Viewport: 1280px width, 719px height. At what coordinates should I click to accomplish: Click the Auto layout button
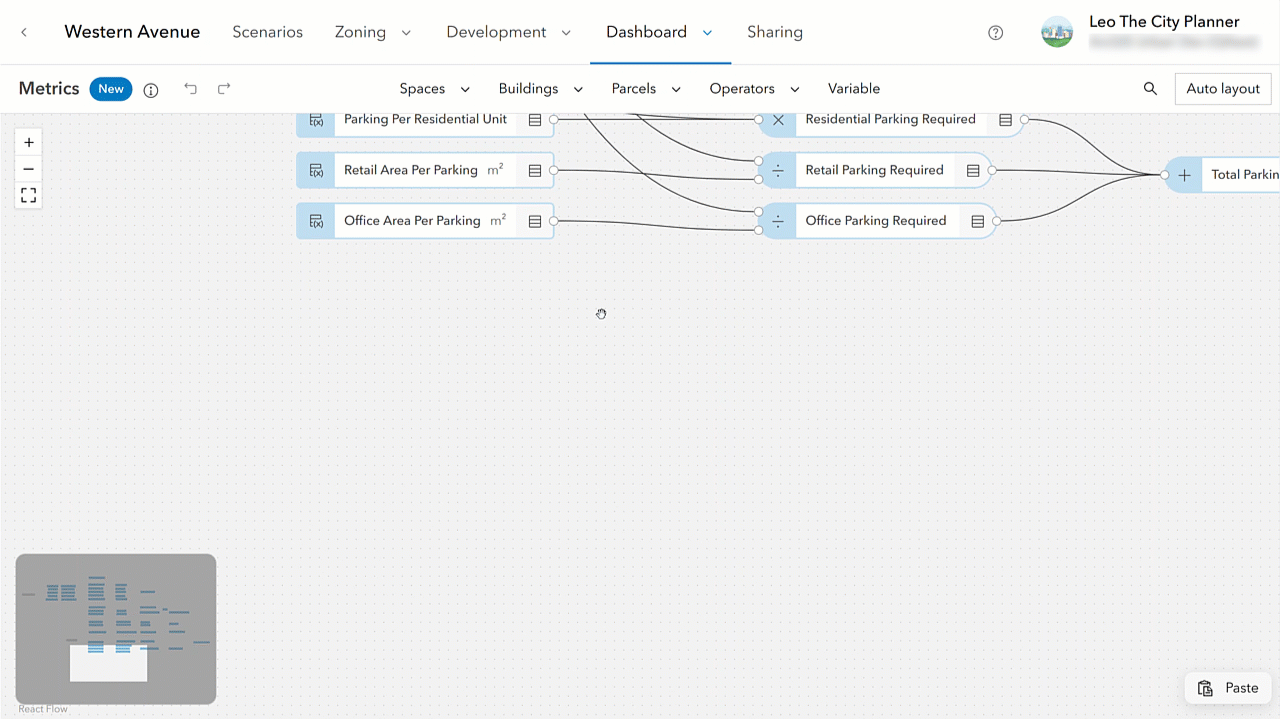coord(1222,89)
